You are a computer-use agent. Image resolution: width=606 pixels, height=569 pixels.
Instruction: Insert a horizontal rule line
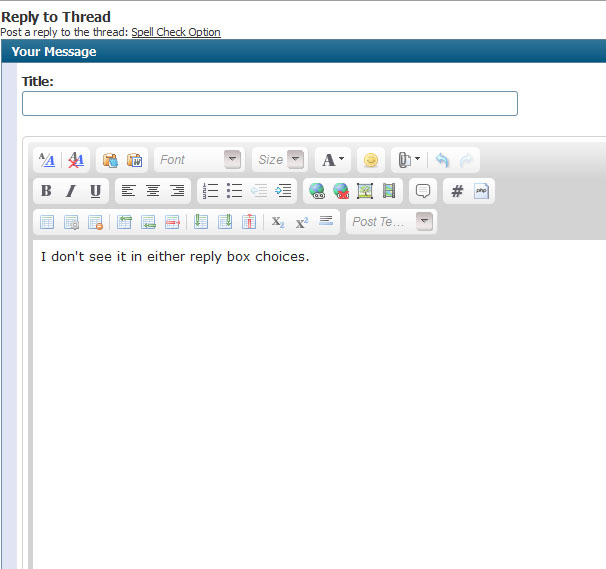coord(326,221)
